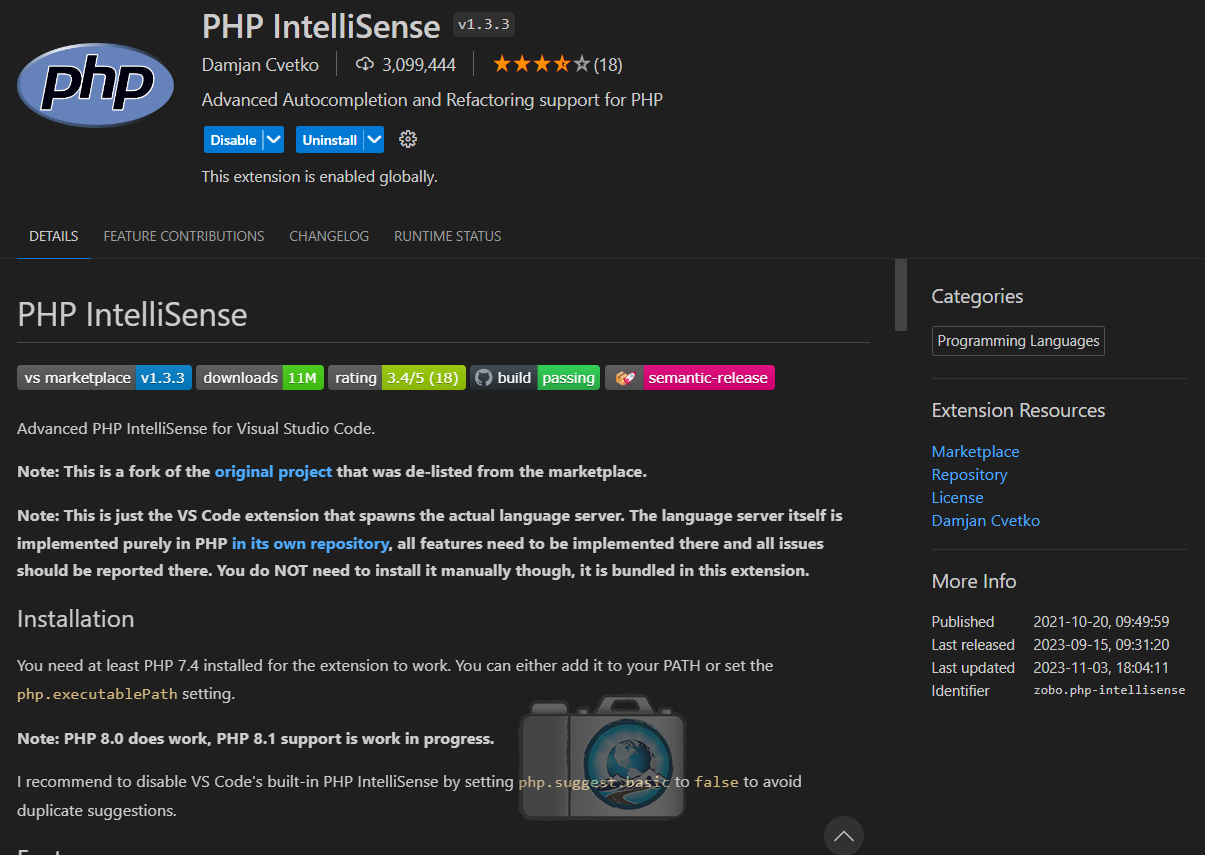
Task: Click the scroll-to-top arrow button
Action: pyautogui.click(x=843, y=836)
